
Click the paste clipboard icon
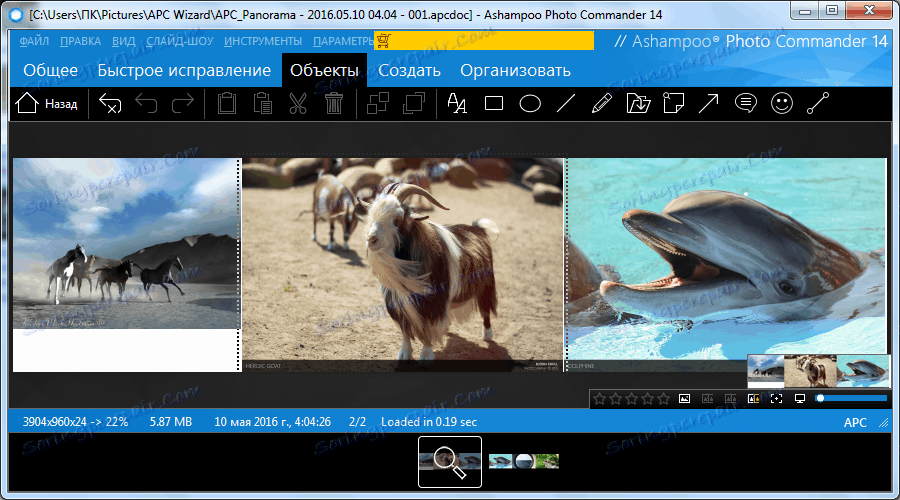(x=262, y=103)
